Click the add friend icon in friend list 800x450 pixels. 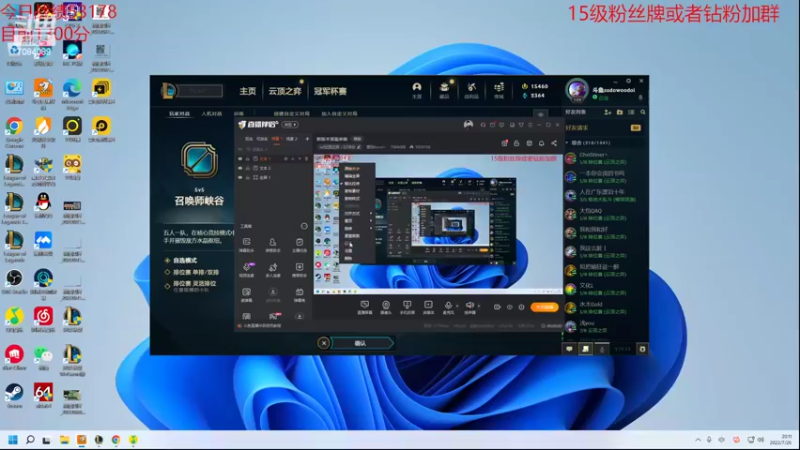tap(607, 112)
